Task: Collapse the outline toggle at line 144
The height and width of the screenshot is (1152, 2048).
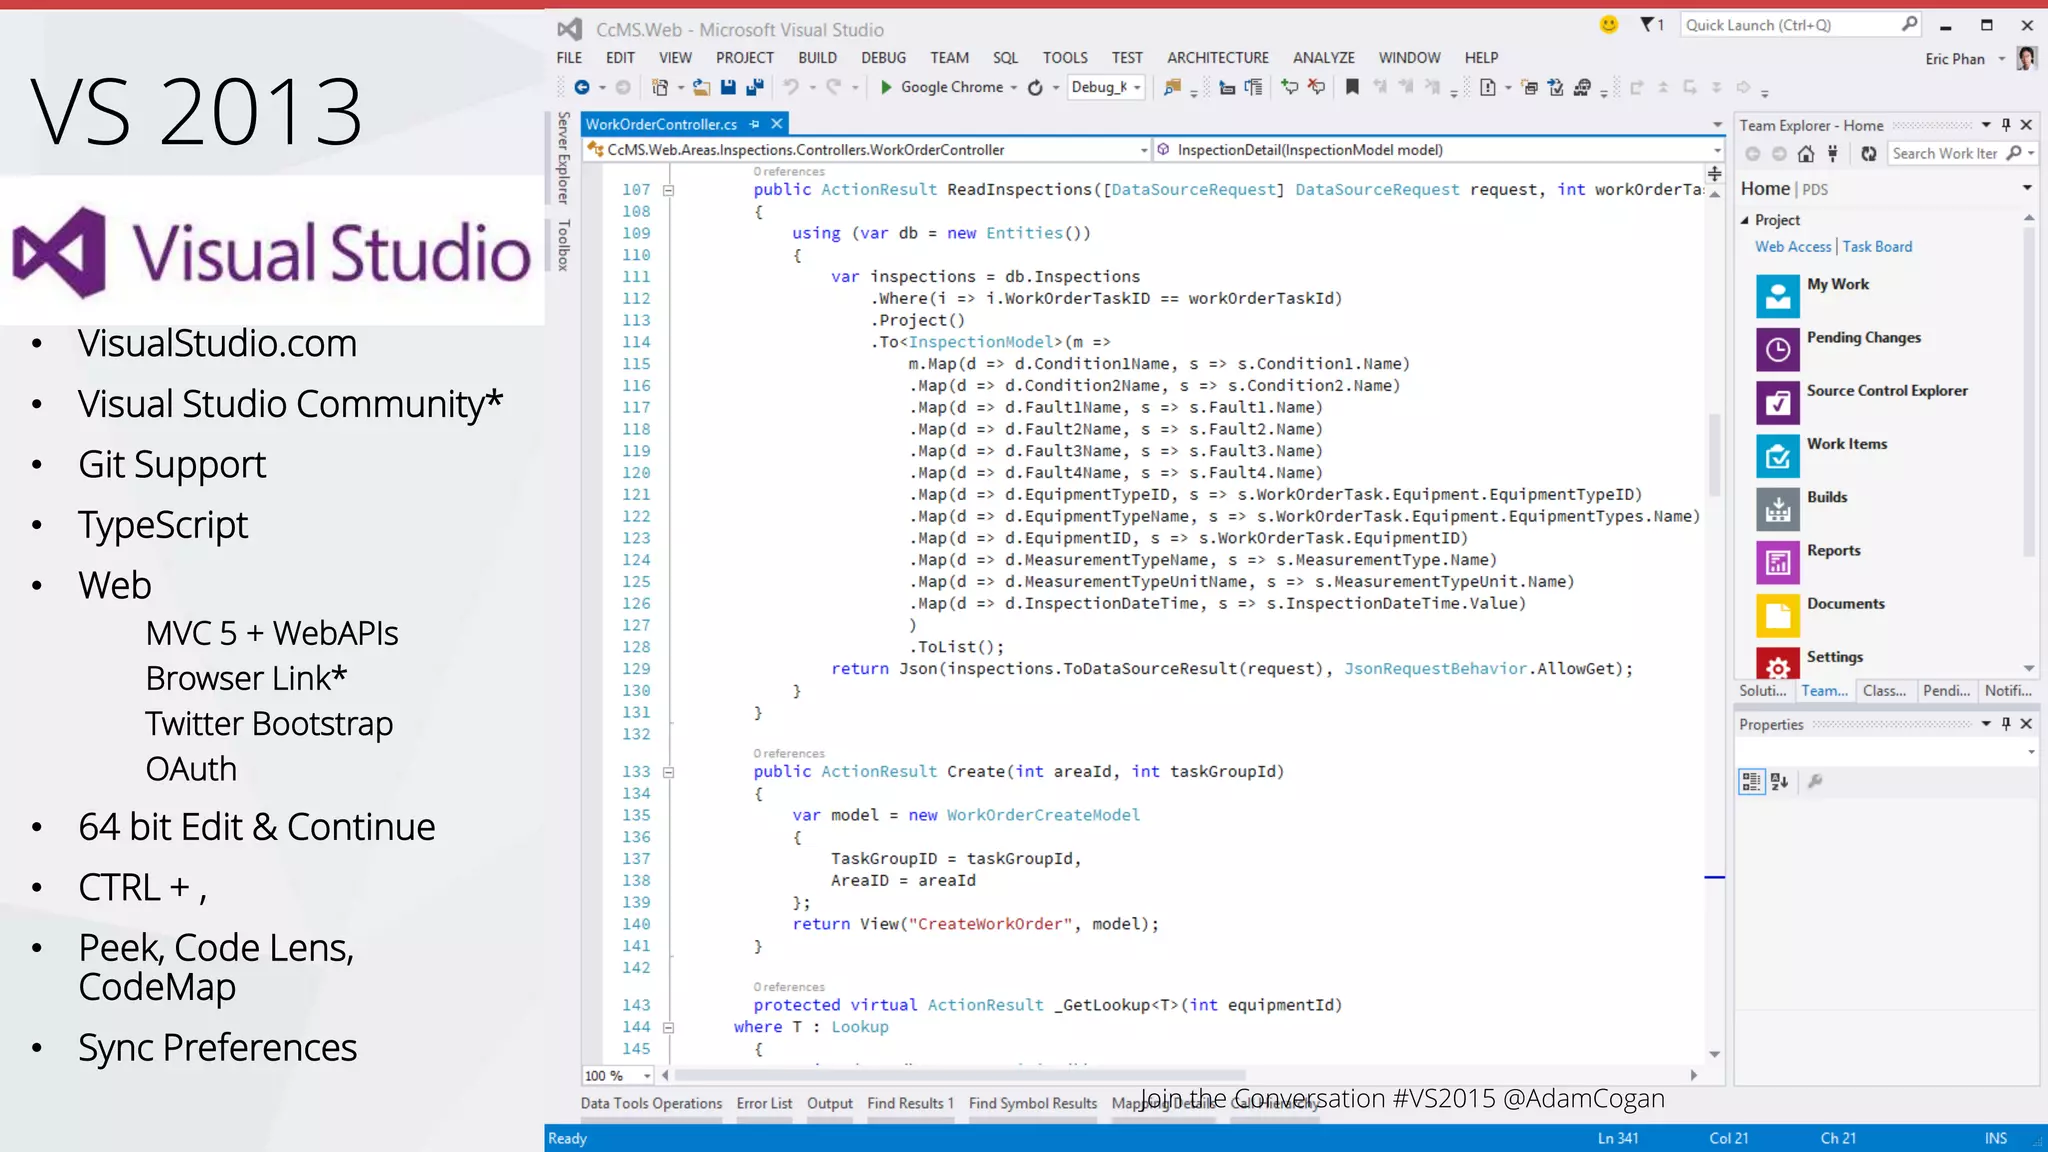Action: coord(669,1027)
